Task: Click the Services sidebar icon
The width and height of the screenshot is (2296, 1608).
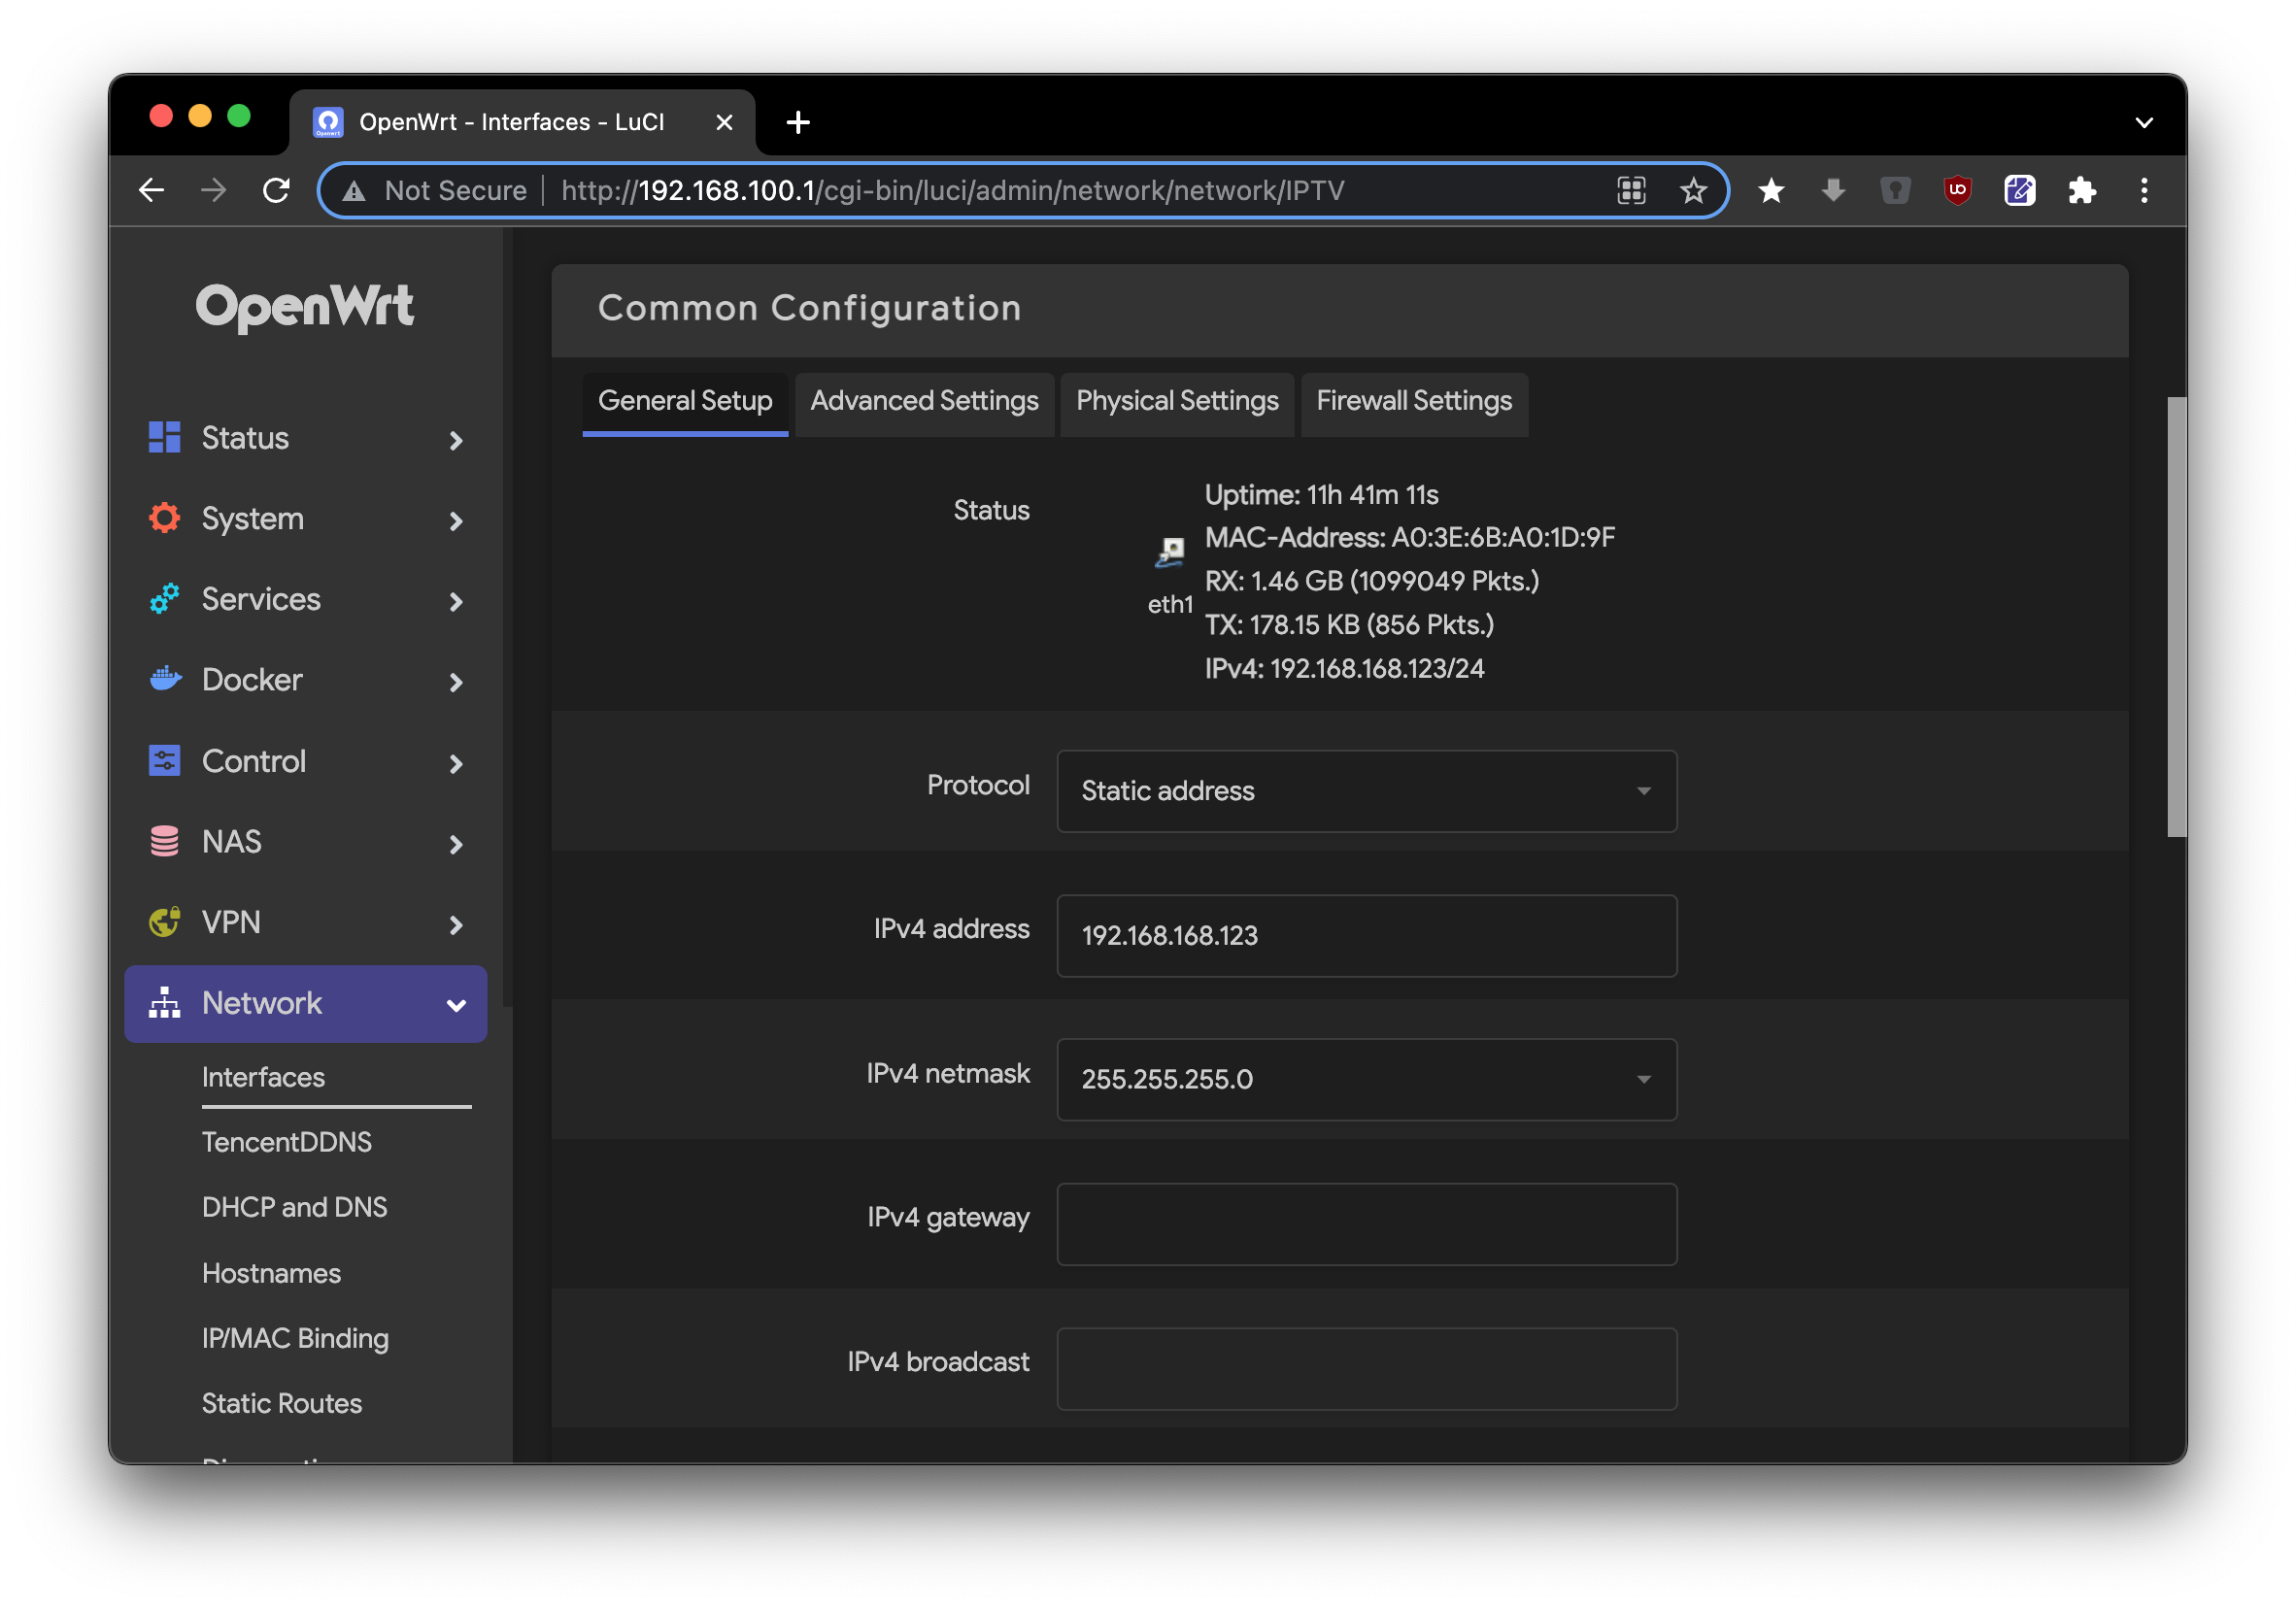Action: pos(169,598)
